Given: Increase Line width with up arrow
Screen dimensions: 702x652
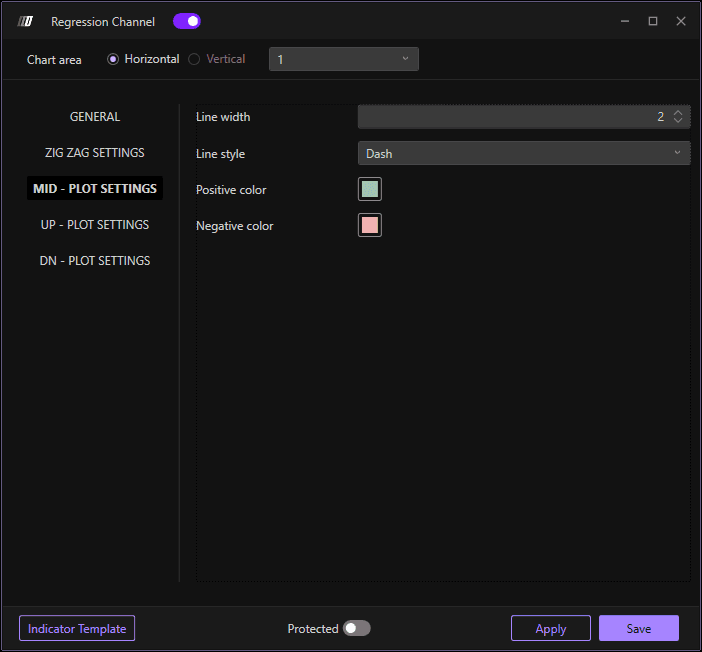Looking at the screenshot, I should pyautogui.click(x=678, y=113).
